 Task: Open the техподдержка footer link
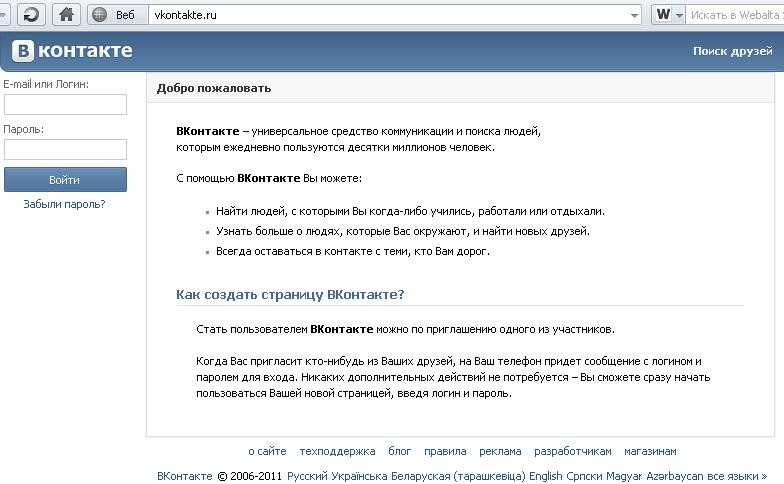coord(337,452)
